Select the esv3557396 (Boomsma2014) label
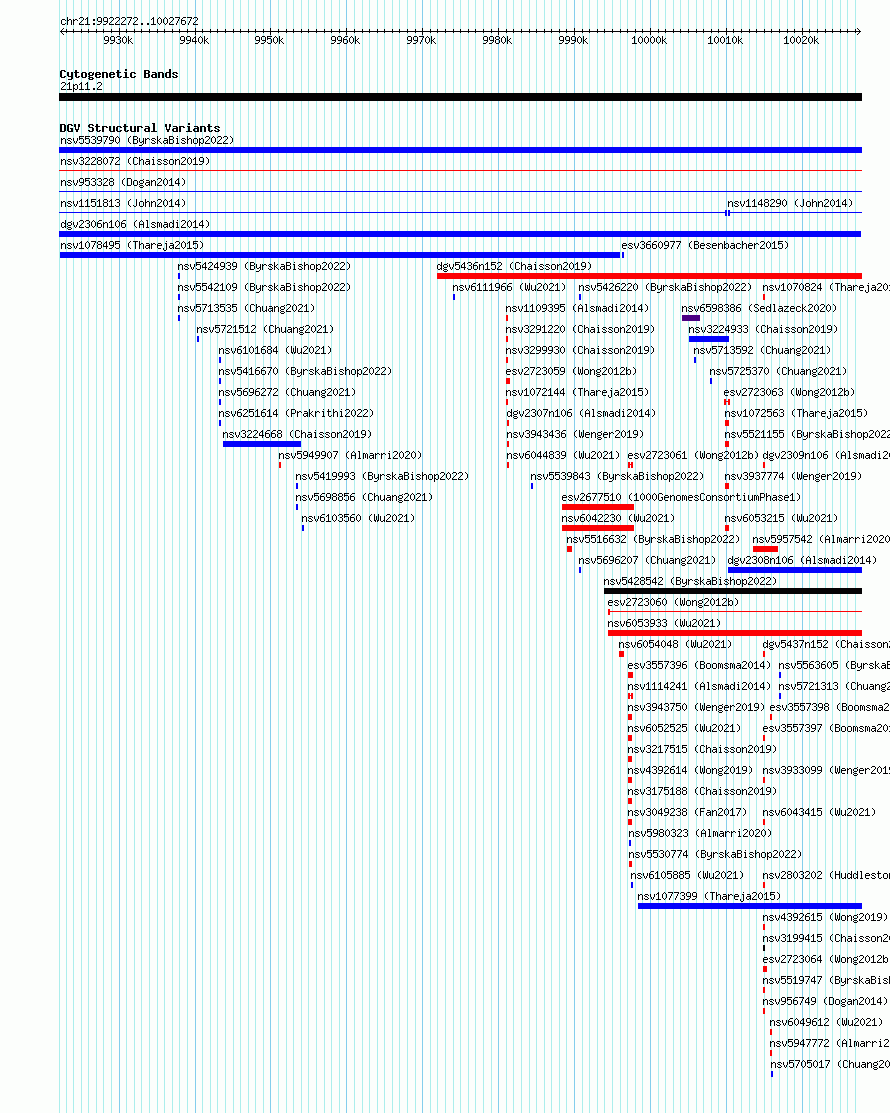Image resolution: width=890 pixels, height=1113 pixels. [x=698, y=666]
